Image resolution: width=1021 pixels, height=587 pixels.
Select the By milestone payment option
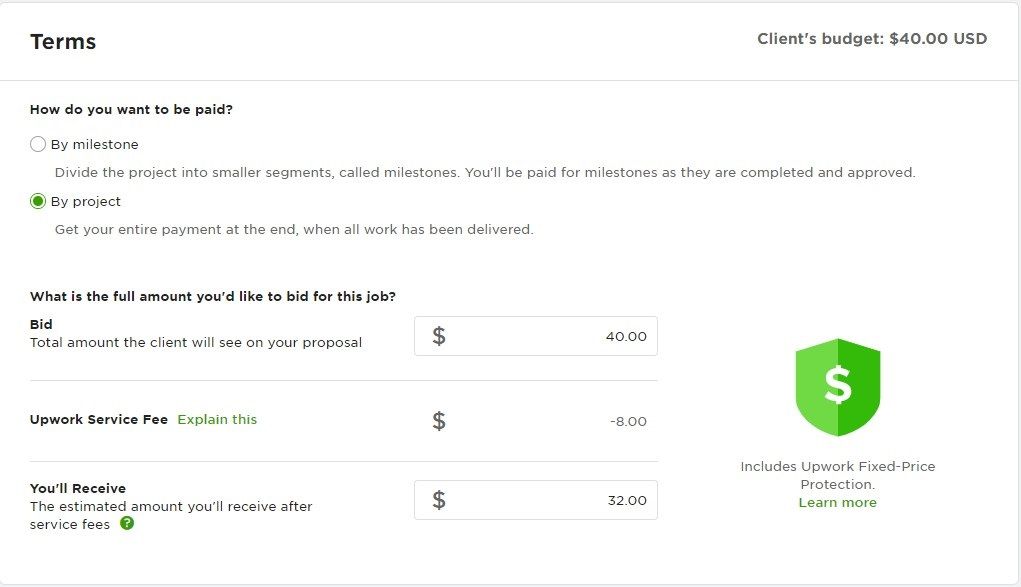[x=38, y=144]
